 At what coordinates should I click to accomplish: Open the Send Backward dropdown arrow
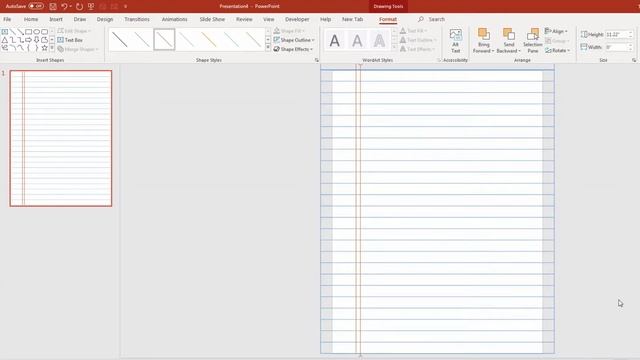point(519,51)
